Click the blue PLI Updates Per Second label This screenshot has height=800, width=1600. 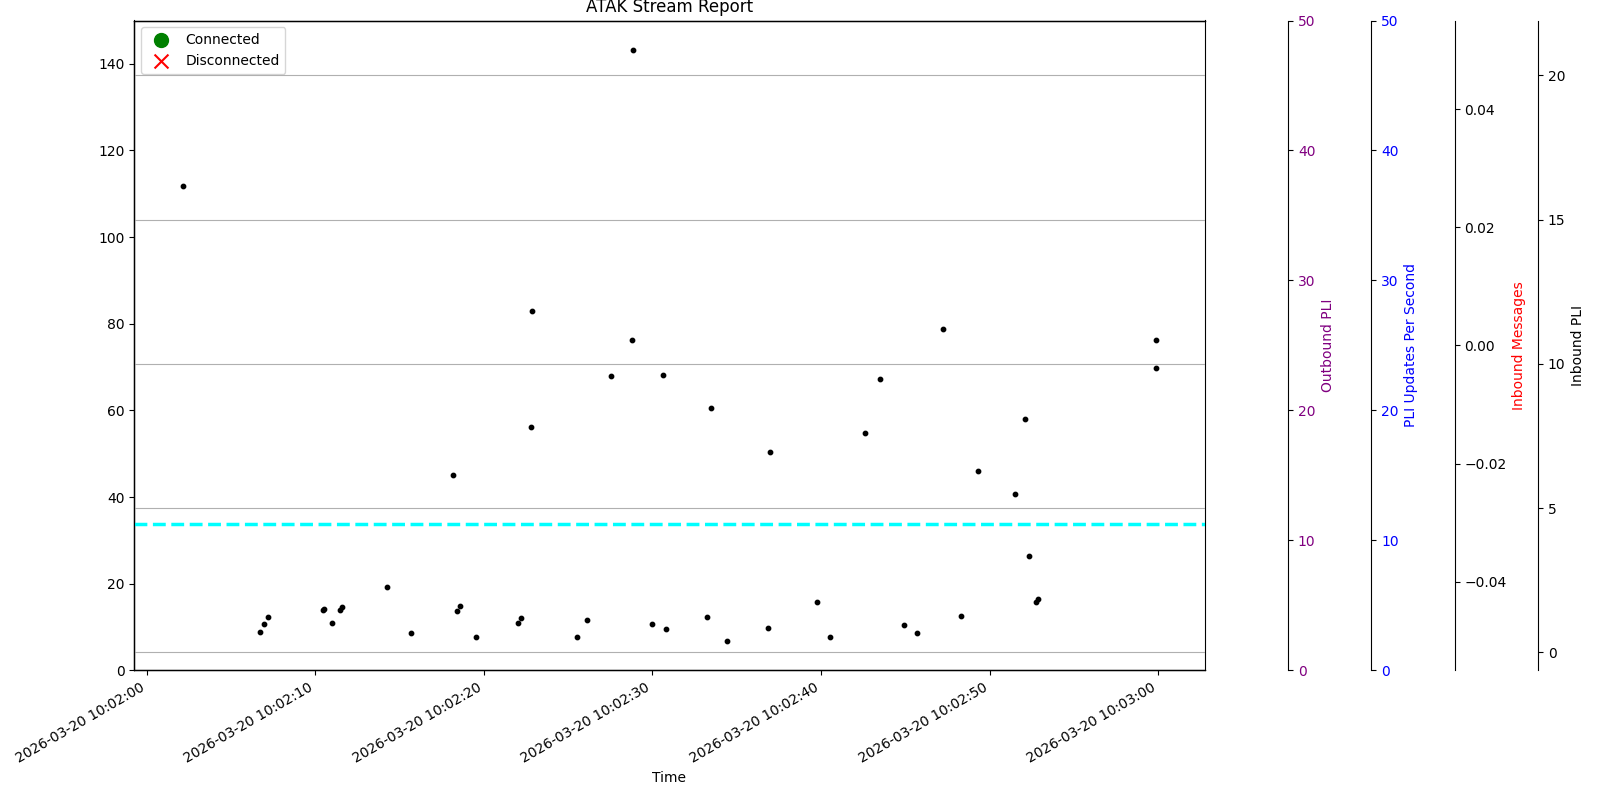[1410, 346]
